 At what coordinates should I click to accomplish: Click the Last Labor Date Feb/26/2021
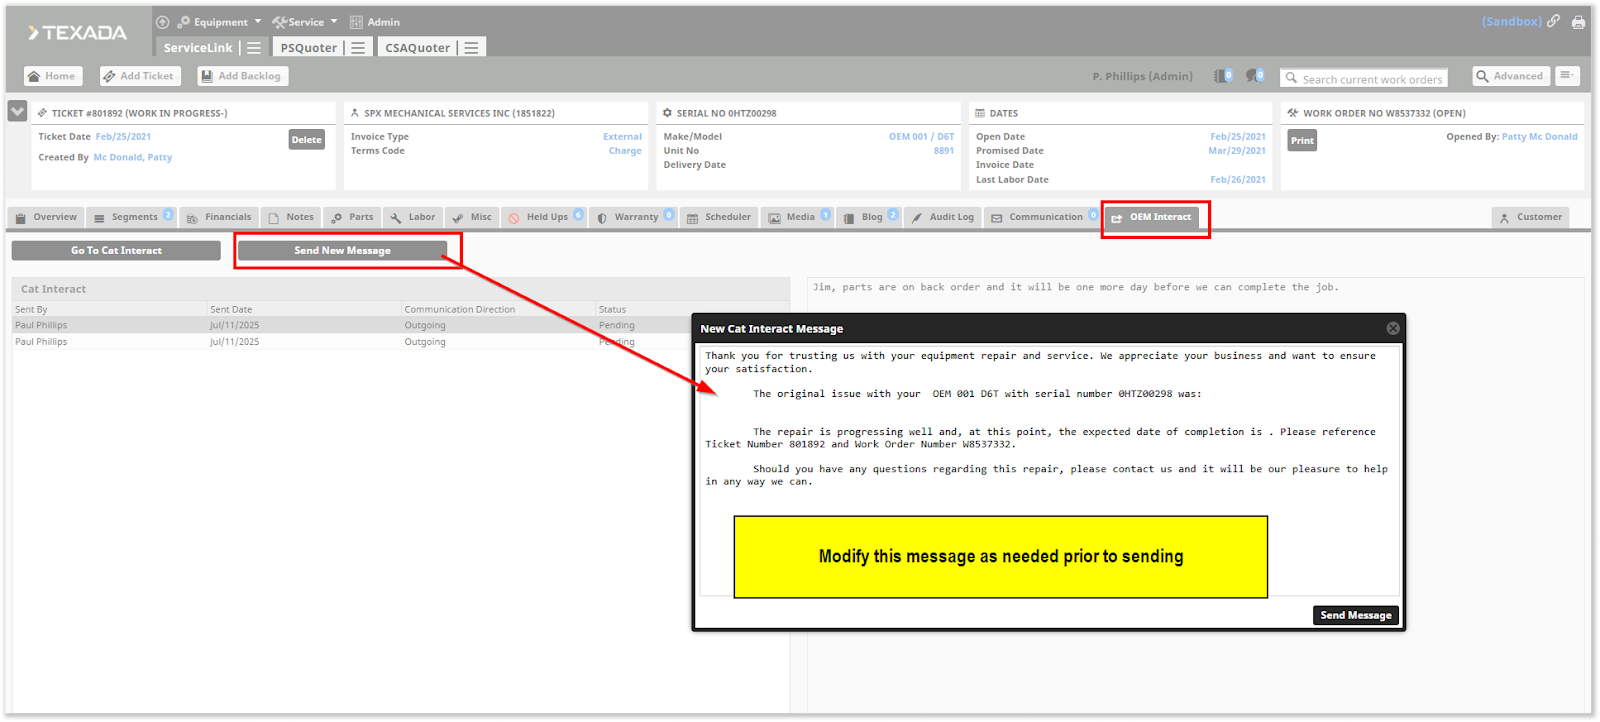1238,180
